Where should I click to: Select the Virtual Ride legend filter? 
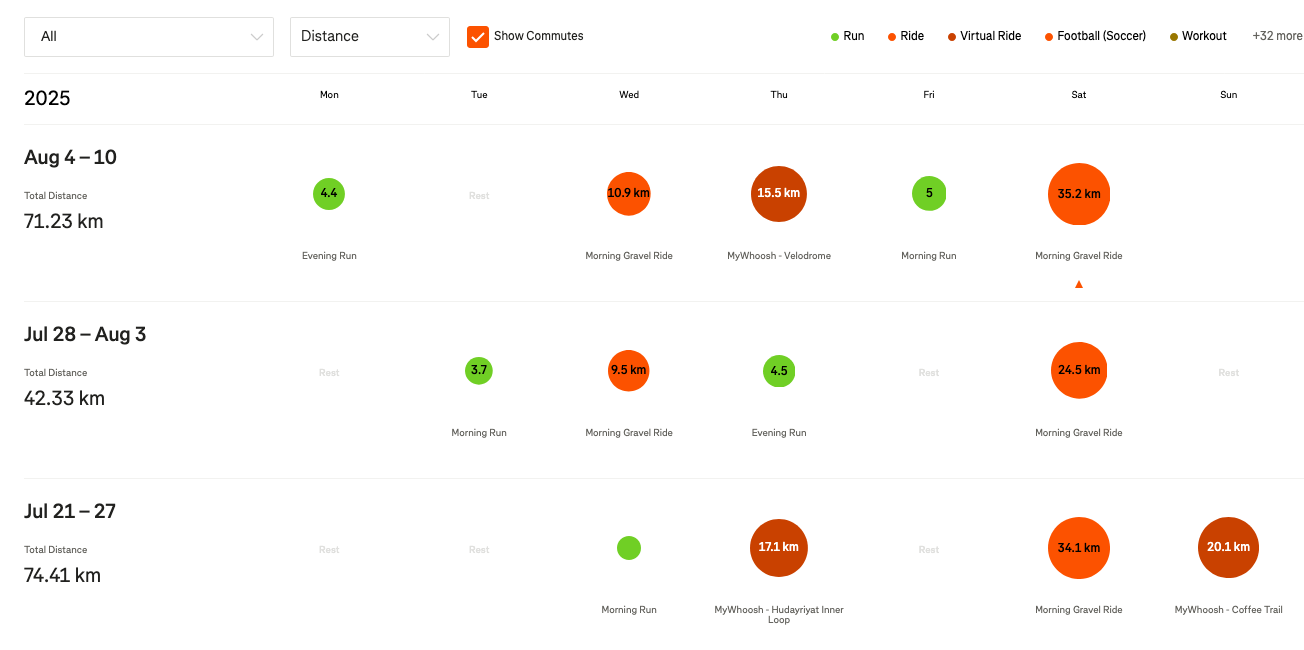[983, 36]
